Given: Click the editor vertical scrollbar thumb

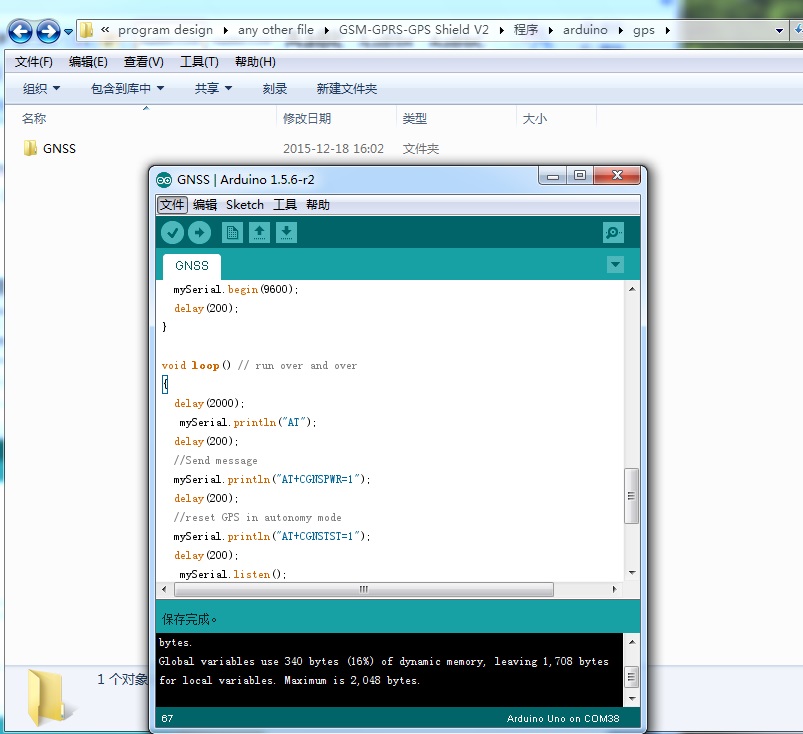Looking at the screenshot, I should (631, 496).
